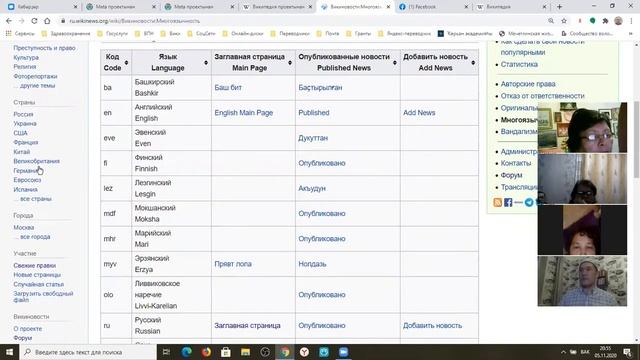Sort table by Опубликованные новости column

(x=395, y=62)
